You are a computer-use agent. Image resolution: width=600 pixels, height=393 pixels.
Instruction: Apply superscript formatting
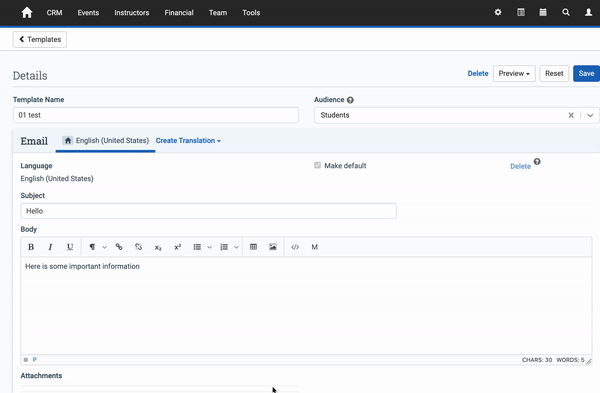[x=178, y=247]
